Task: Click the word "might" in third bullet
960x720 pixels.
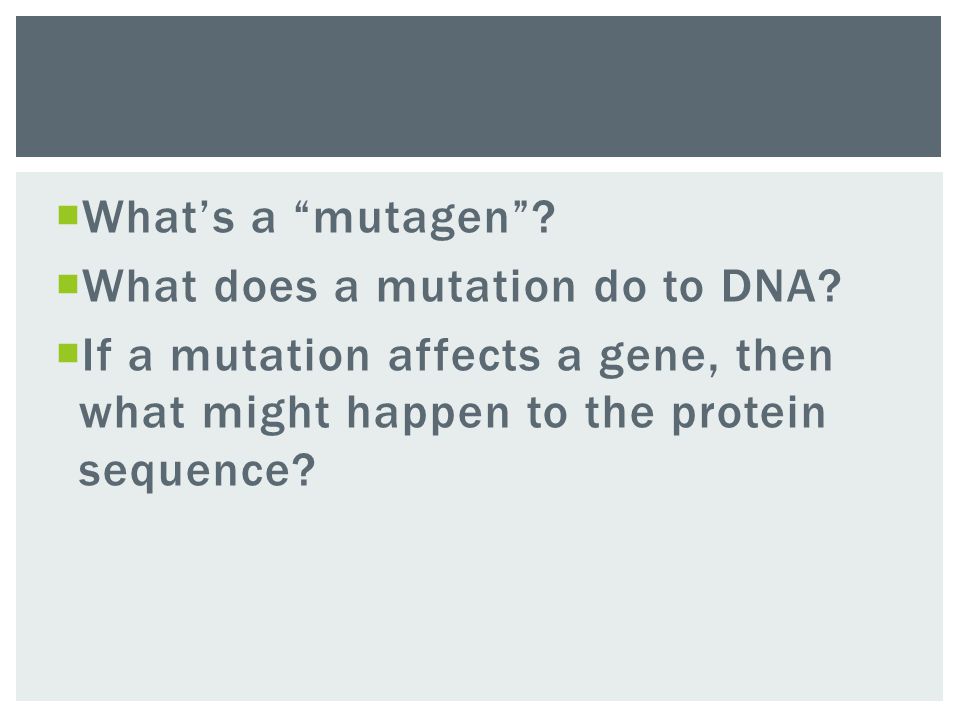Action: pyautogui.click(x=266, y=414)
